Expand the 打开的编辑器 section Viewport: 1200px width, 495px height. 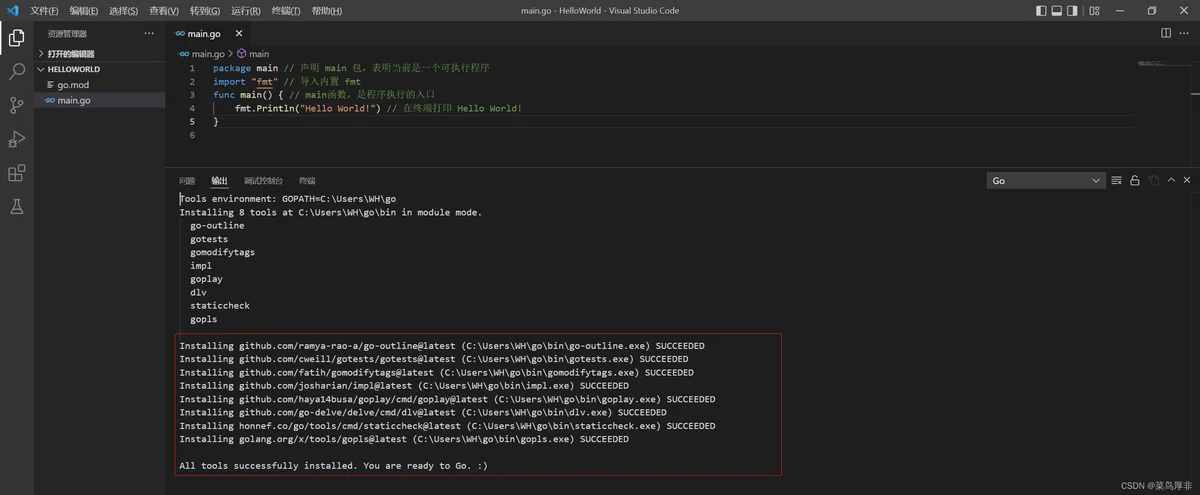point(99,53)
